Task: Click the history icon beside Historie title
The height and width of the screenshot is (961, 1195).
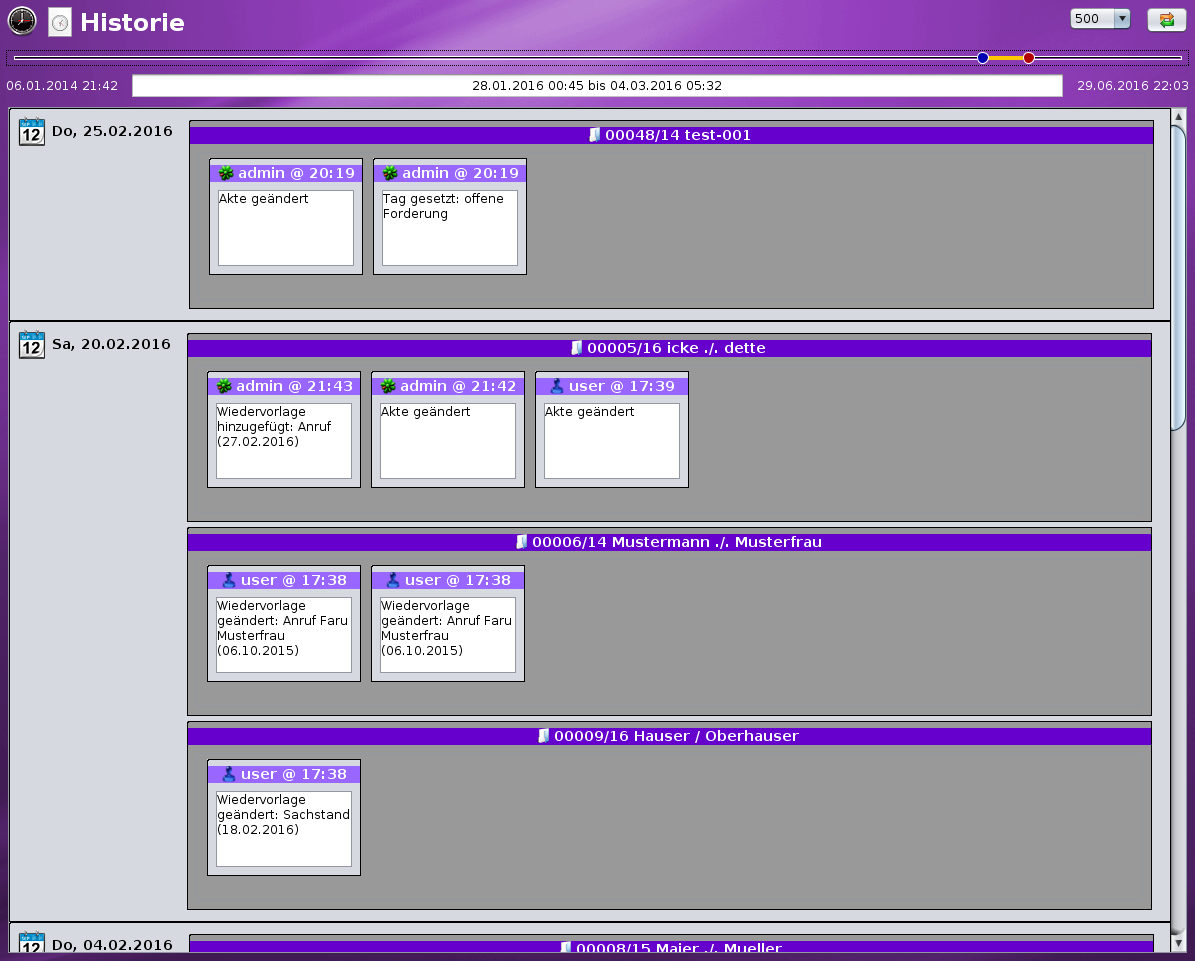Action: click(x=60, y=22)
